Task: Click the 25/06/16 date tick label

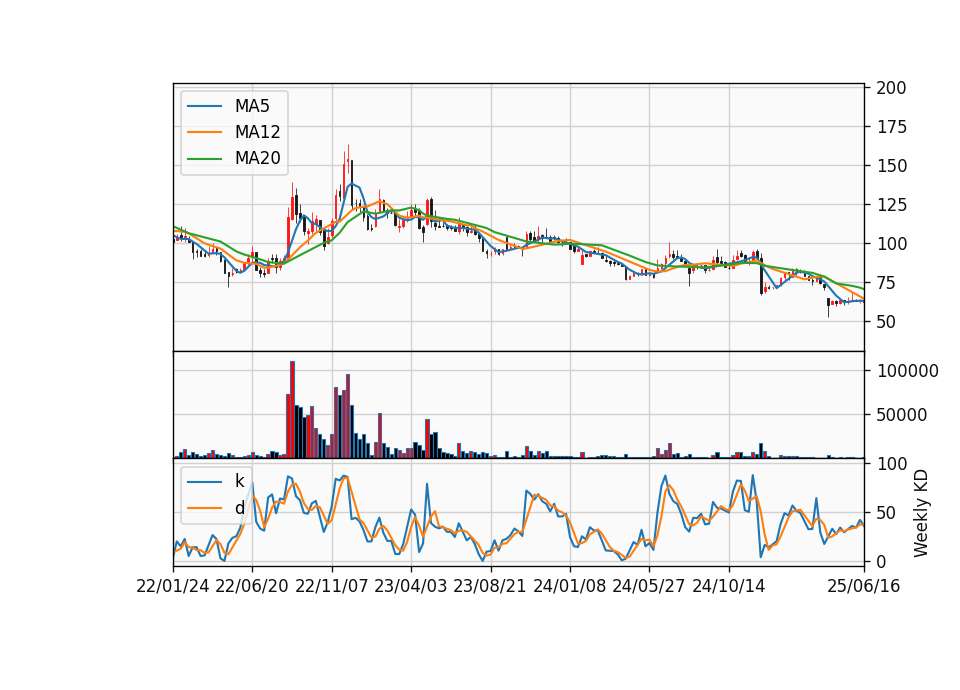Action: coord(864,587)
